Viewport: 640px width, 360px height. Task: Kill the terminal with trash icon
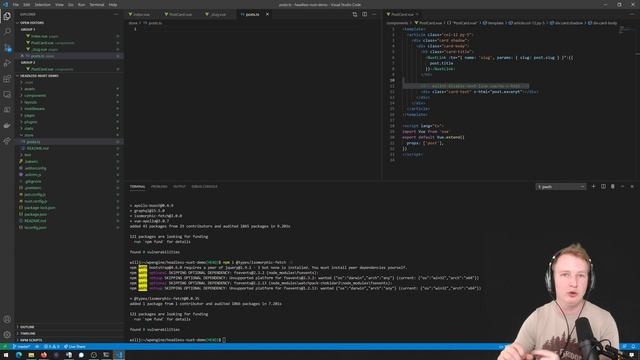click(613, 187)
